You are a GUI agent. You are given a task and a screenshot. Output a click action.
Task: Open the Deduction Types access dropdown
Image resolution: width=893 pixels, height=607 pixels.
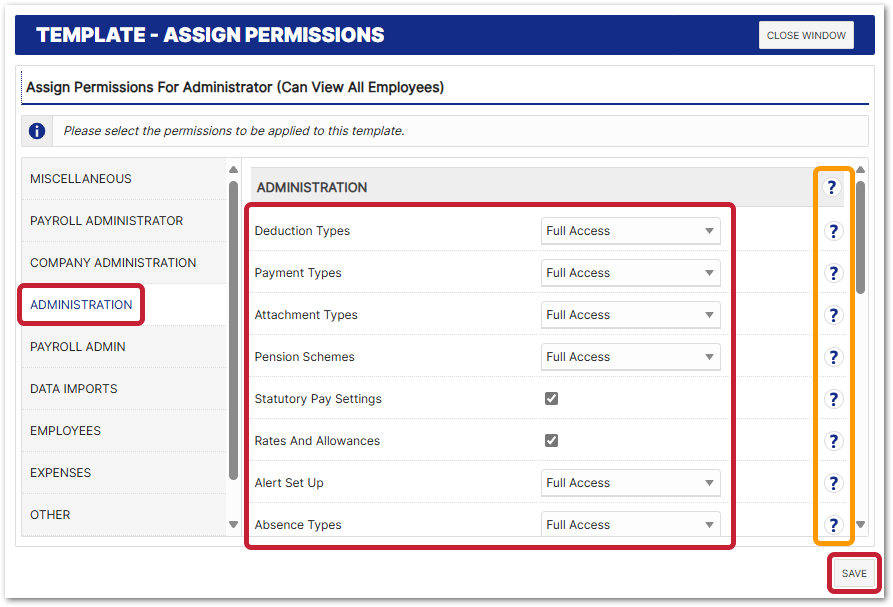tap(630, 231)
